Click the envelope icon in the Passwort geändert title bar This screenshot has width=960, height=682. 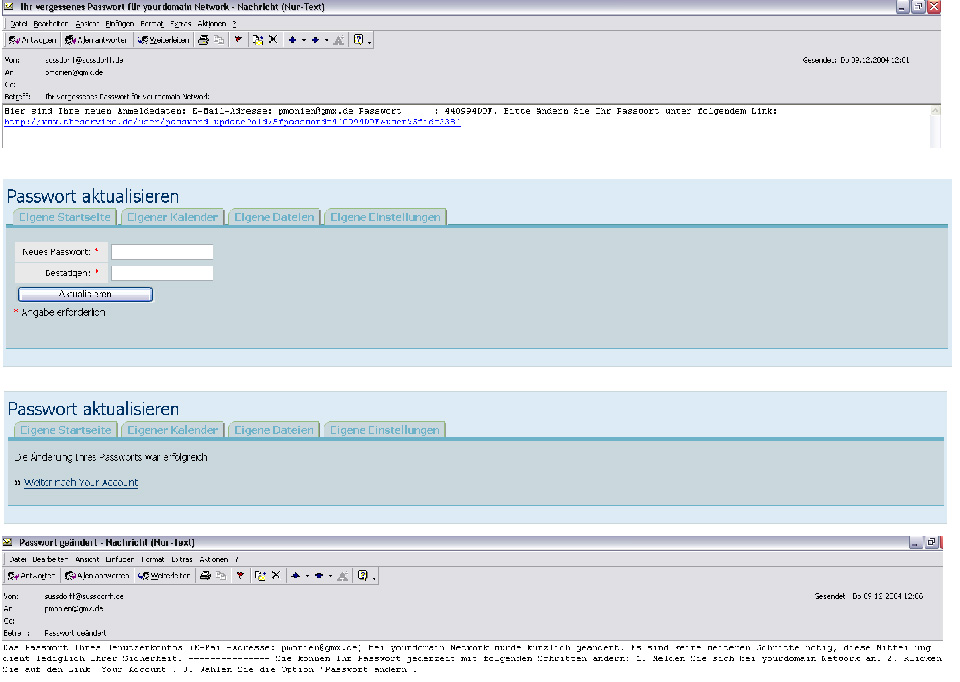(10, 541)
